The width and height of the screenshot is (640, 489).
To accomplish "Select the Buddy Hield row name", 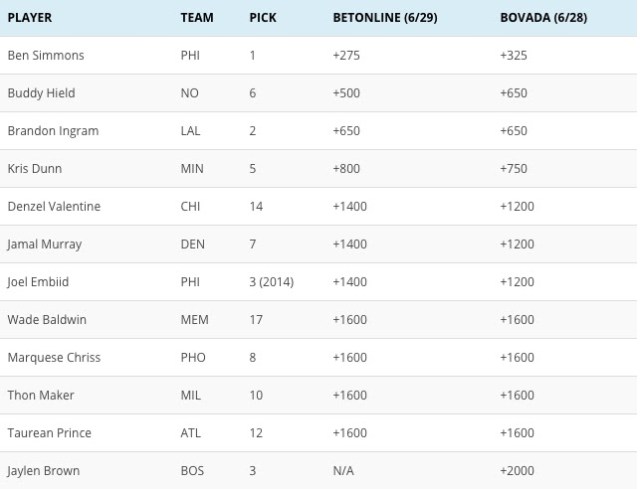I will pyautogui.click(x=41, y=93).
